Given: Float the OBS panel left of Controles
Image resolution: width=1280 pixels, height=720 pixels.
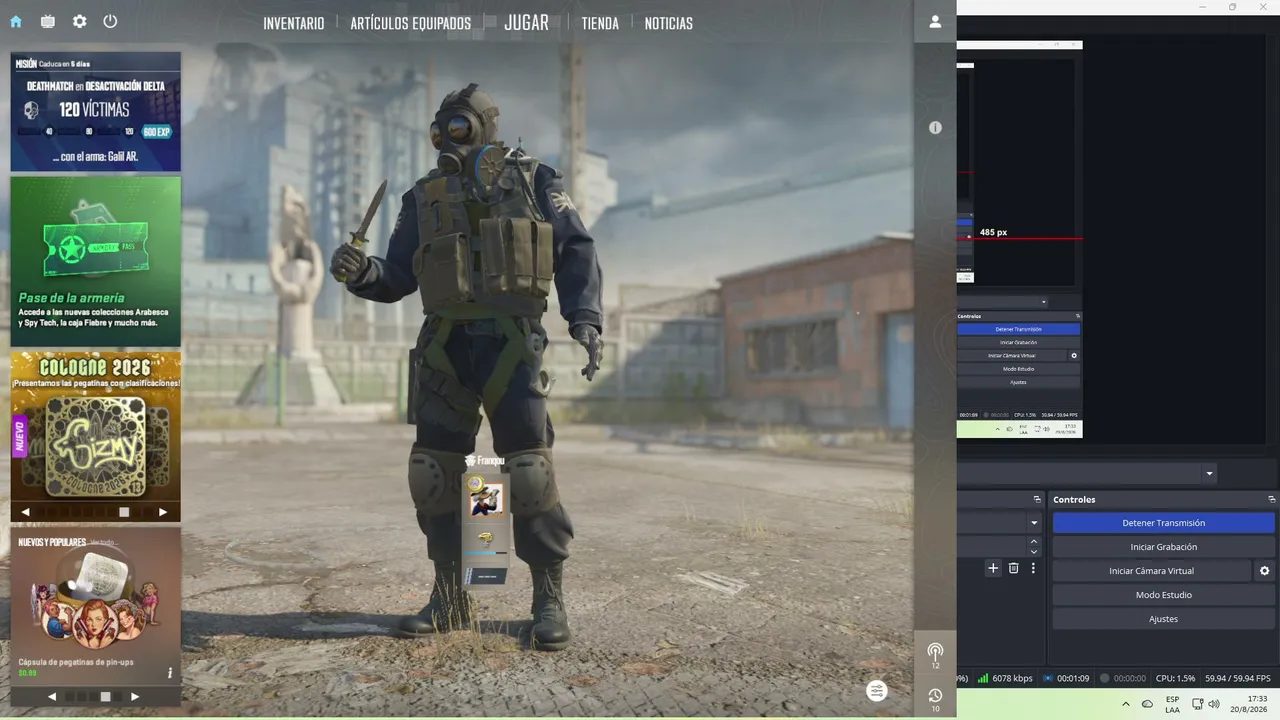Looking at the screenshot, I should pos(1037,499).
